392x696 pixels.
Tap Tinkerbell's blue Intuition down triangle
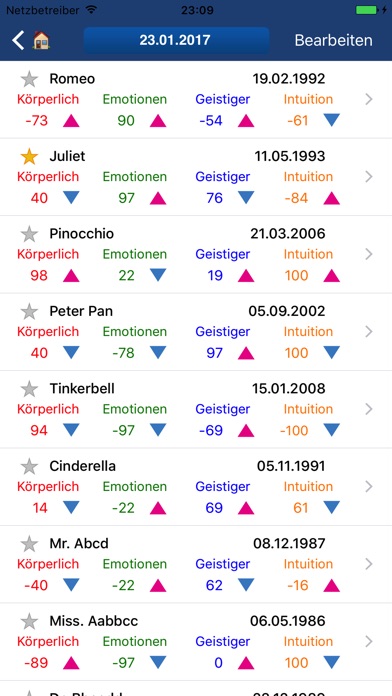pyautogui.click(x=332, y=430)
